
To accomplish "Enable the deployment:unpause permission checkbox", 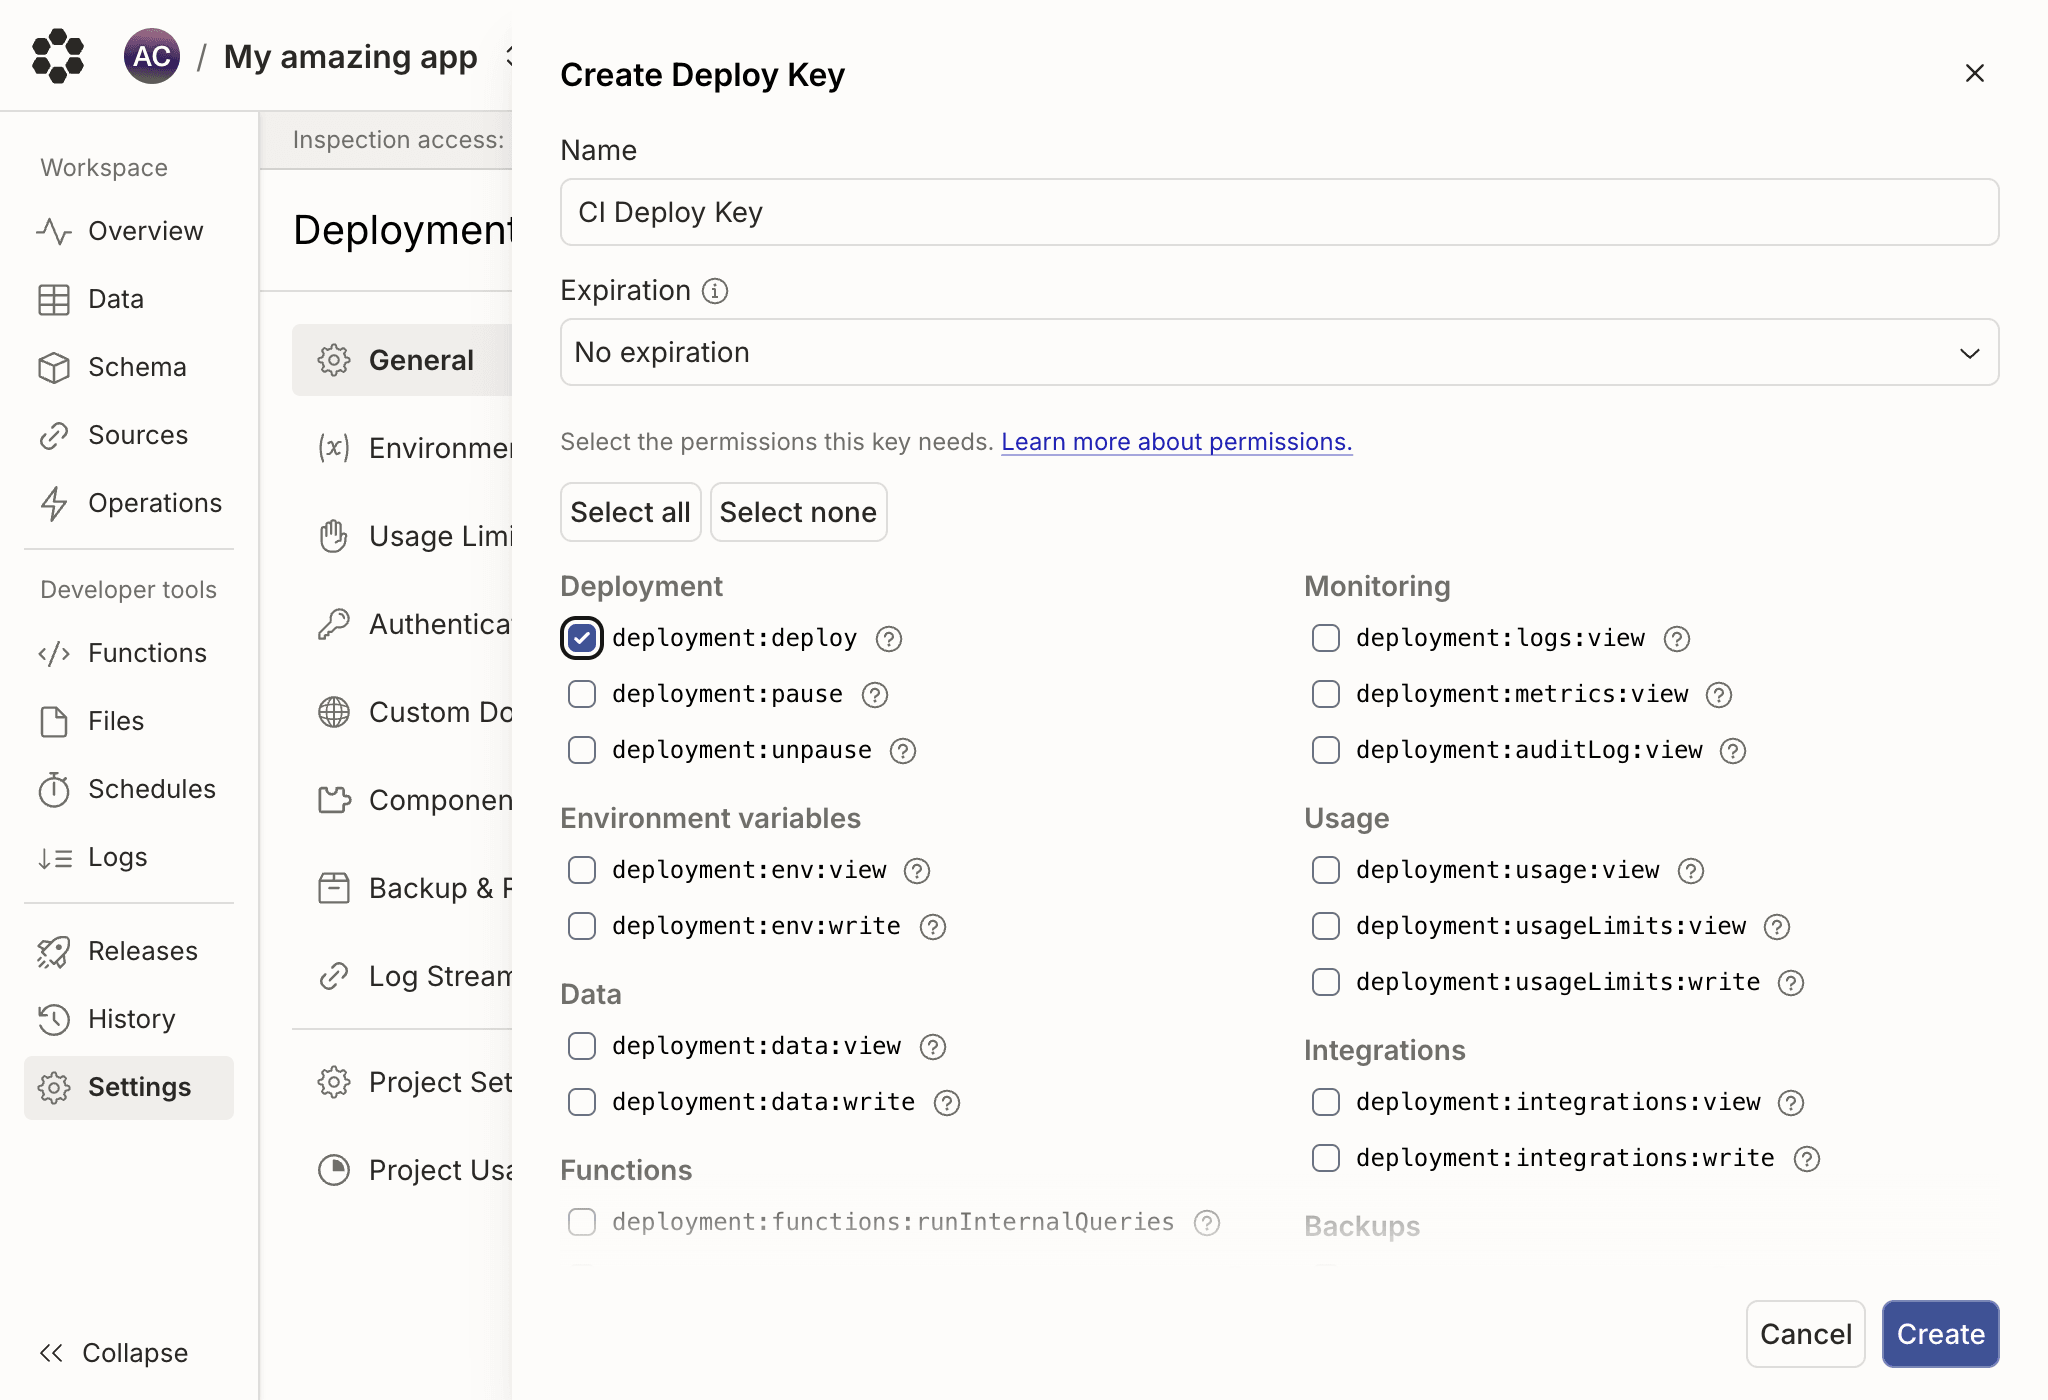I will coord(582,750).
